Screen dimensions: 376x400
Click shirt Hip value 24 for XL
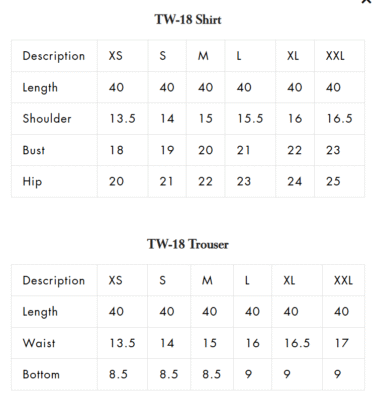click(295, 181)
